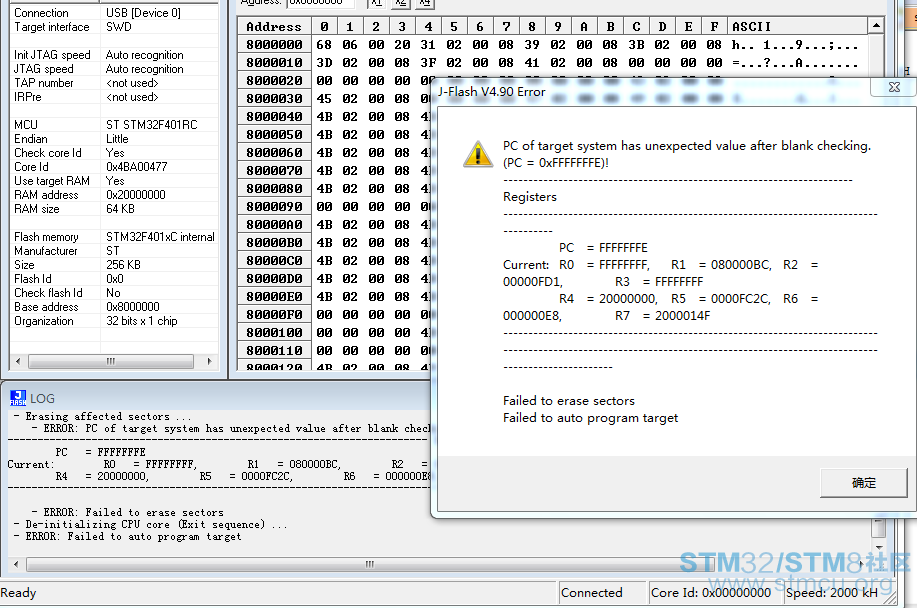Click address row 8000010 in hex table
This screenshot has height=608, width=917.
click(x=274, y=63)
